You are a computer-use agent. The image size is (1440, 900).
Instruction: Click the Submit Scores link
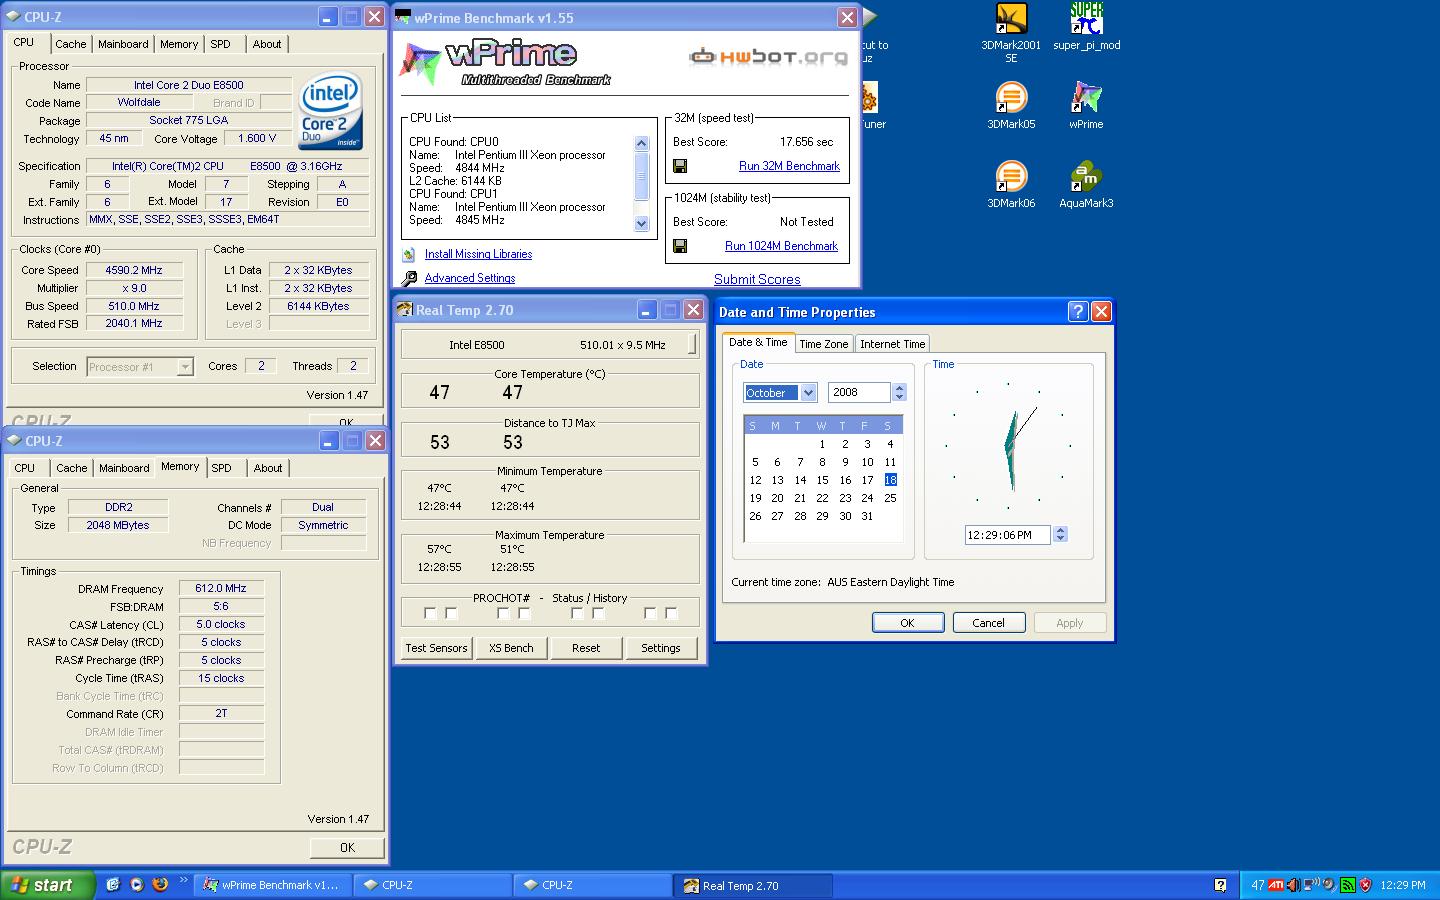tap(757, 280)
